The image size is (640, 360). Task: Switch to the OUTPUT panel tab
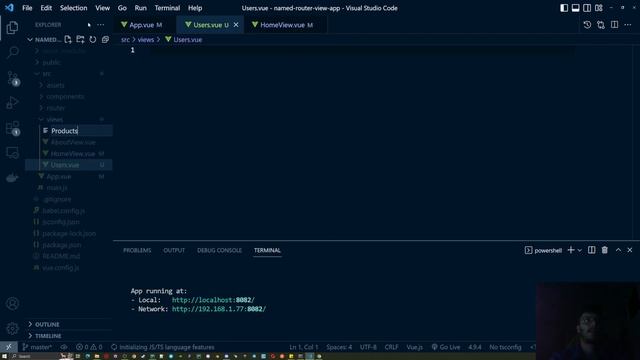point(174,250)
